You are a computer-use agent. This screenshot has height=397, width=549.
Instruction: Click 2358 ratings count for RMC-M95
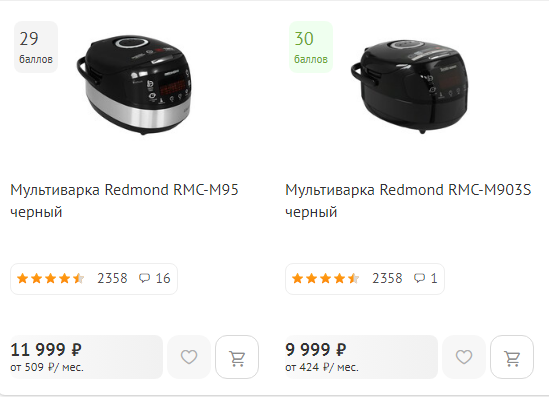pyautogui.click(x=112, y=279)
